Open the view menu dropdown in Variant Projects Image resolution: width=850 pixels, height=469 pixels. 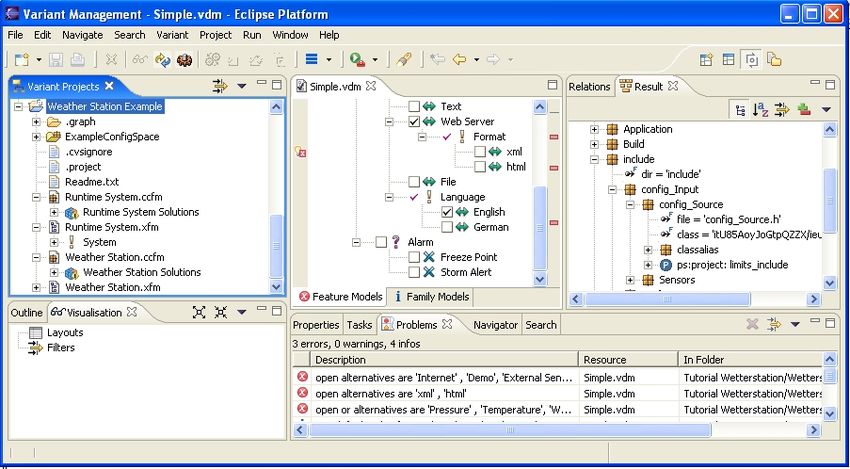242,86
